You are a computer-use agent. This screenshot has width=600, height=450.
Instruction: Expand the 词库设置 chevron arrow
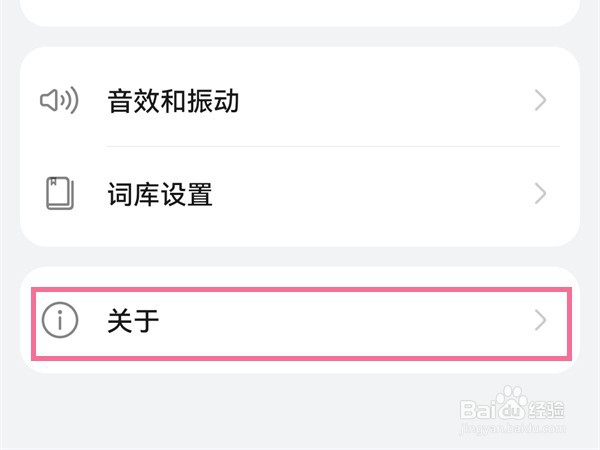point(541,193)
